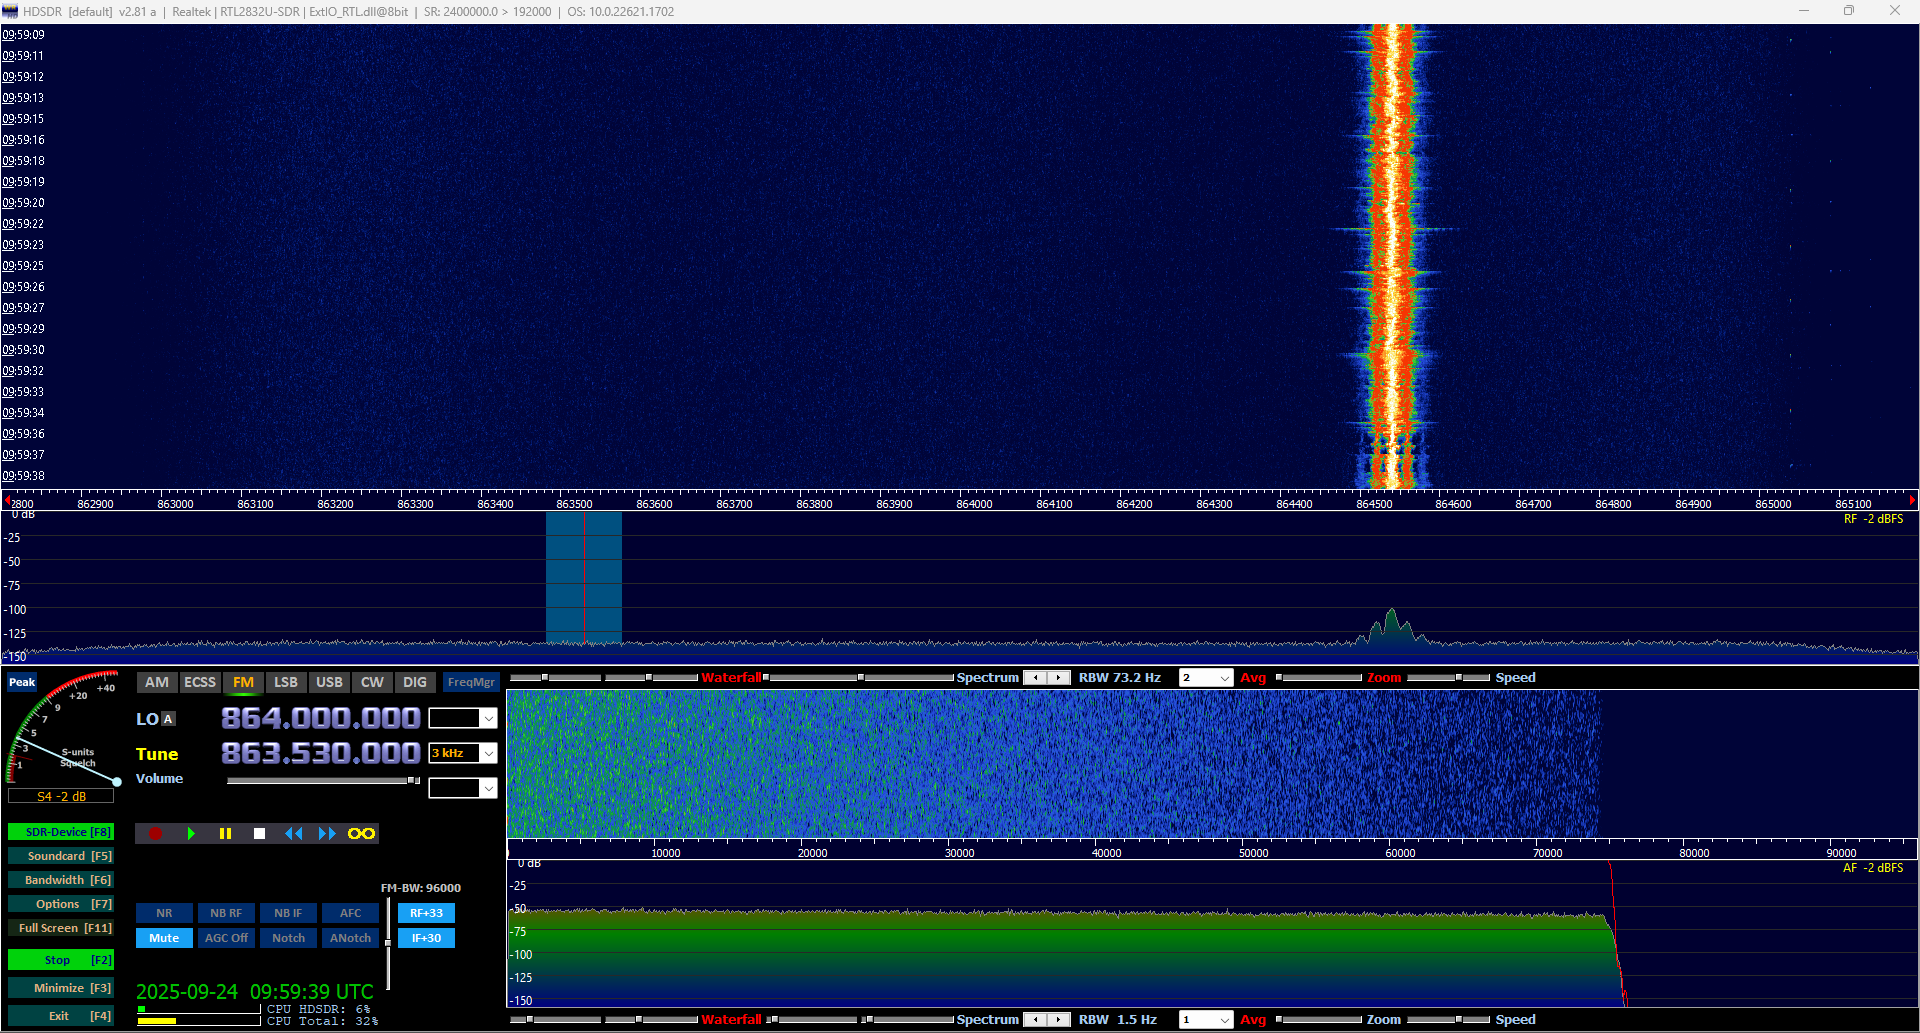Open Soundcard [F5] settings
1920x1033 pixels.
(61, 856)
